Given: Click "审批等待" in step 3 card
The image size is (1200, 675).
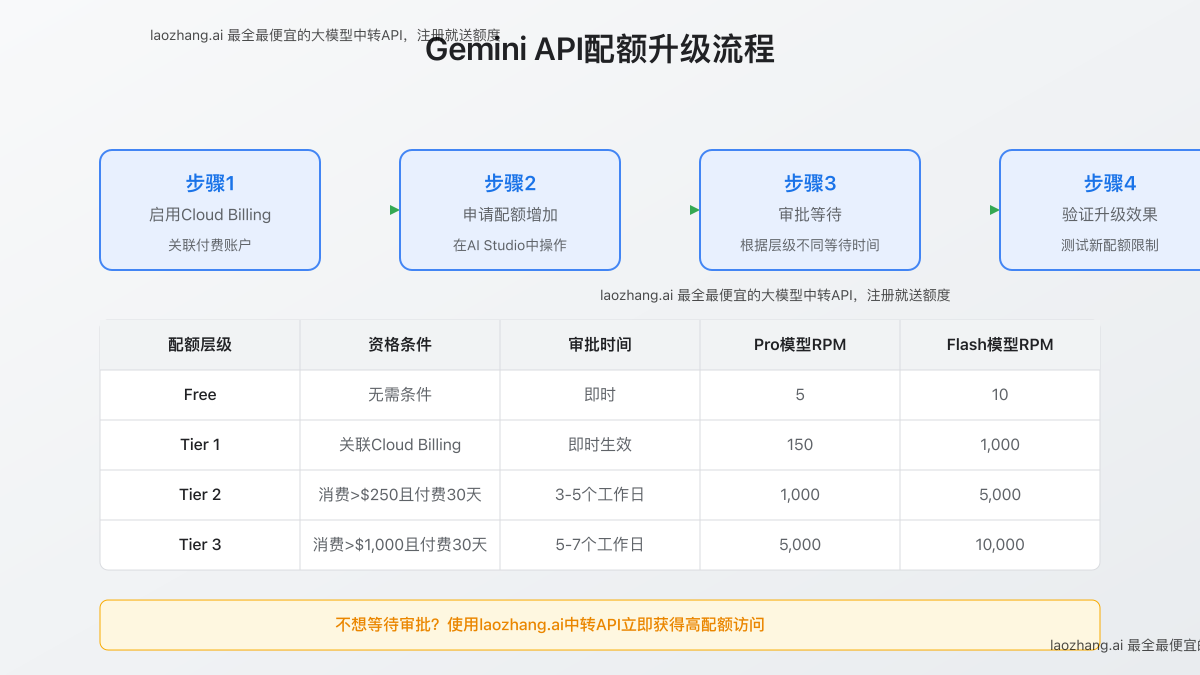Looking at the screenshot, I should (810, 215).
